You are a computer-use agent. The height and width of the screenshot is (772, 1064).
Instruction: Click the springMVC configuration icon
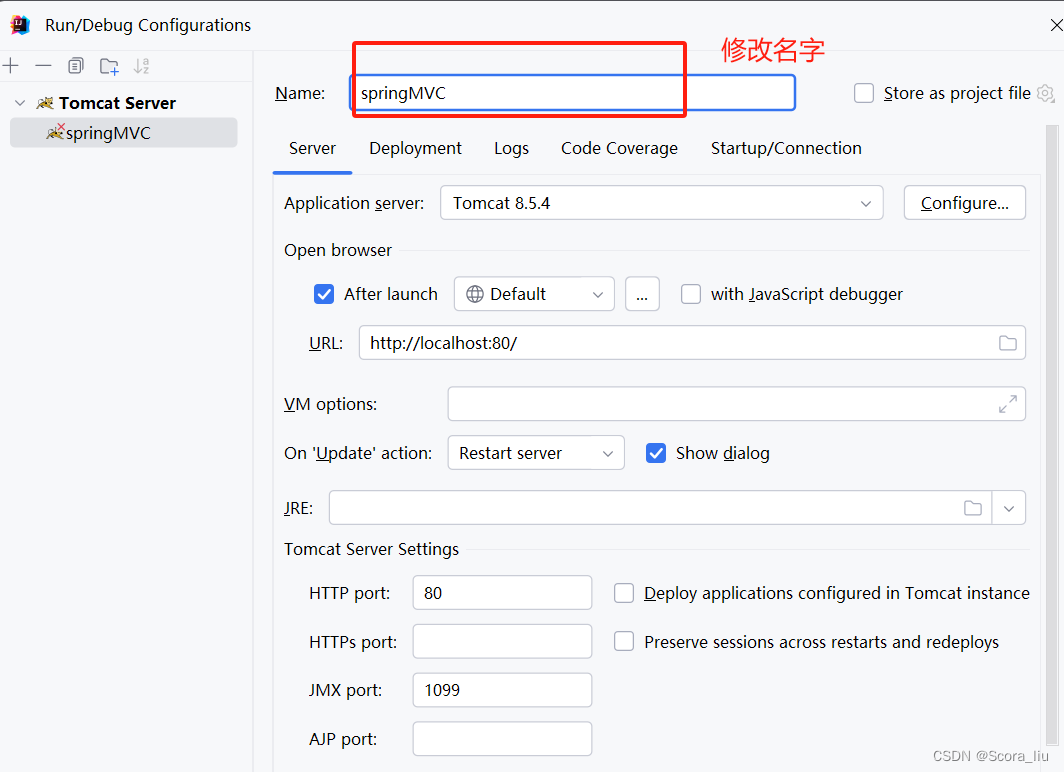[55, 132]
